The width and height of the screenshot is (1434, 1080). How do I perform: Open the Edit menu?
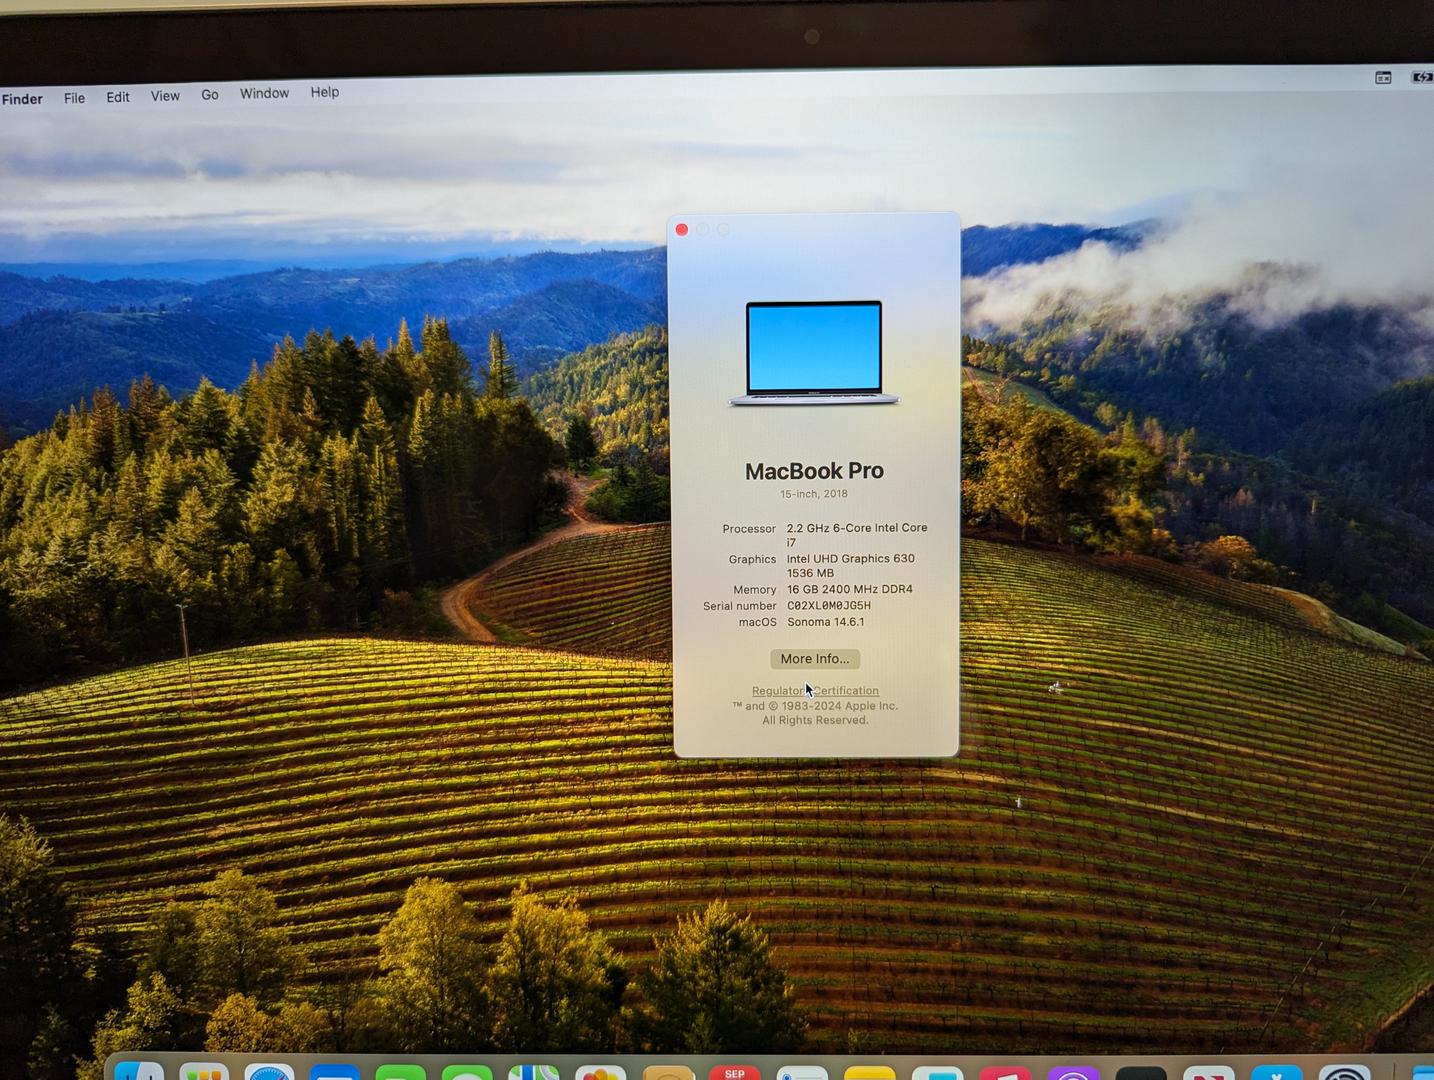click(118, 97)
